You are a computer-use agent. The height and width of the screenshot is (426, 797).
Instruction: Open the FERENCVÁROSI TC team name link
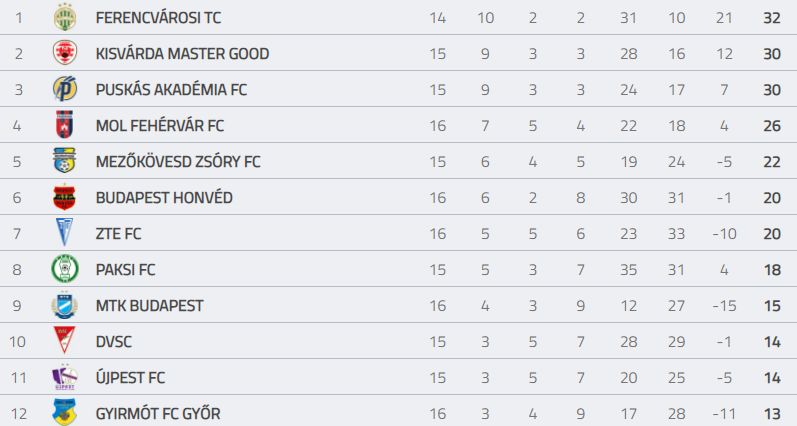(x=159, y=18)
